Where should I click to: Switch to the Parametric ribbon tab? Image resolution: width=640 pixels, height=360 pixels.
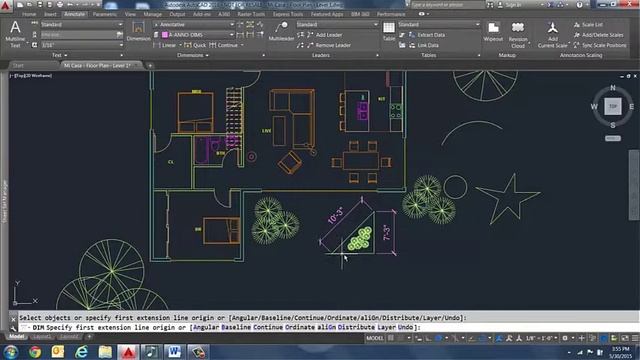[x=104, y=14]
